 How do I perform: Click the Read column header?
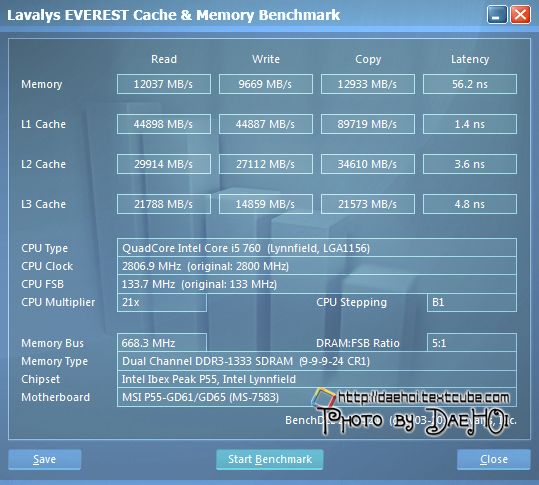[164, 59]
